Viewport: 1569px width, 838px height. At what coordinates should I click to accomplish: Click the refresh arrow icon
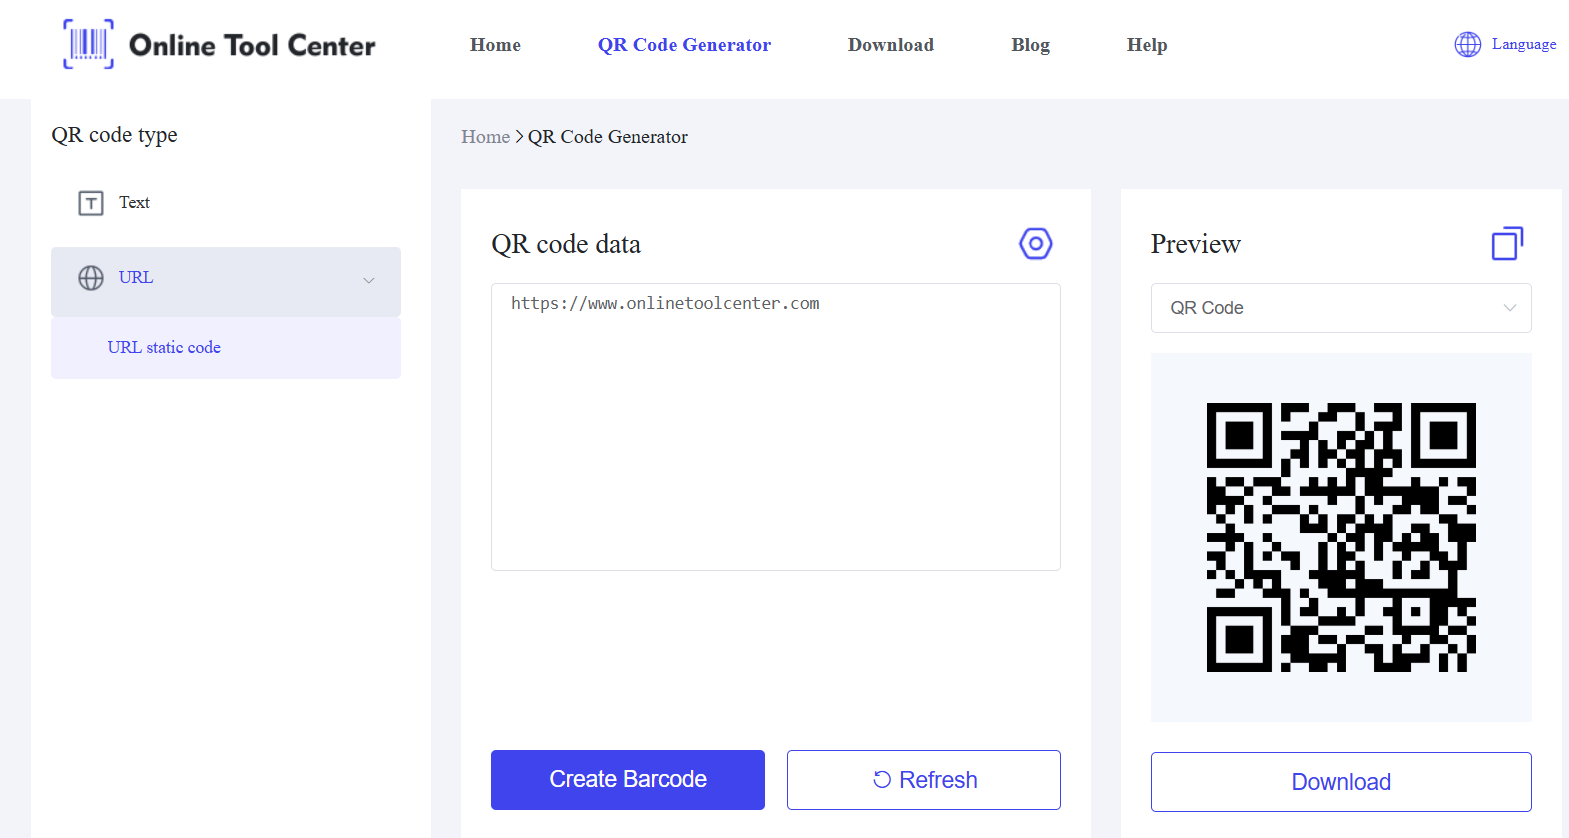coord(882,780)
